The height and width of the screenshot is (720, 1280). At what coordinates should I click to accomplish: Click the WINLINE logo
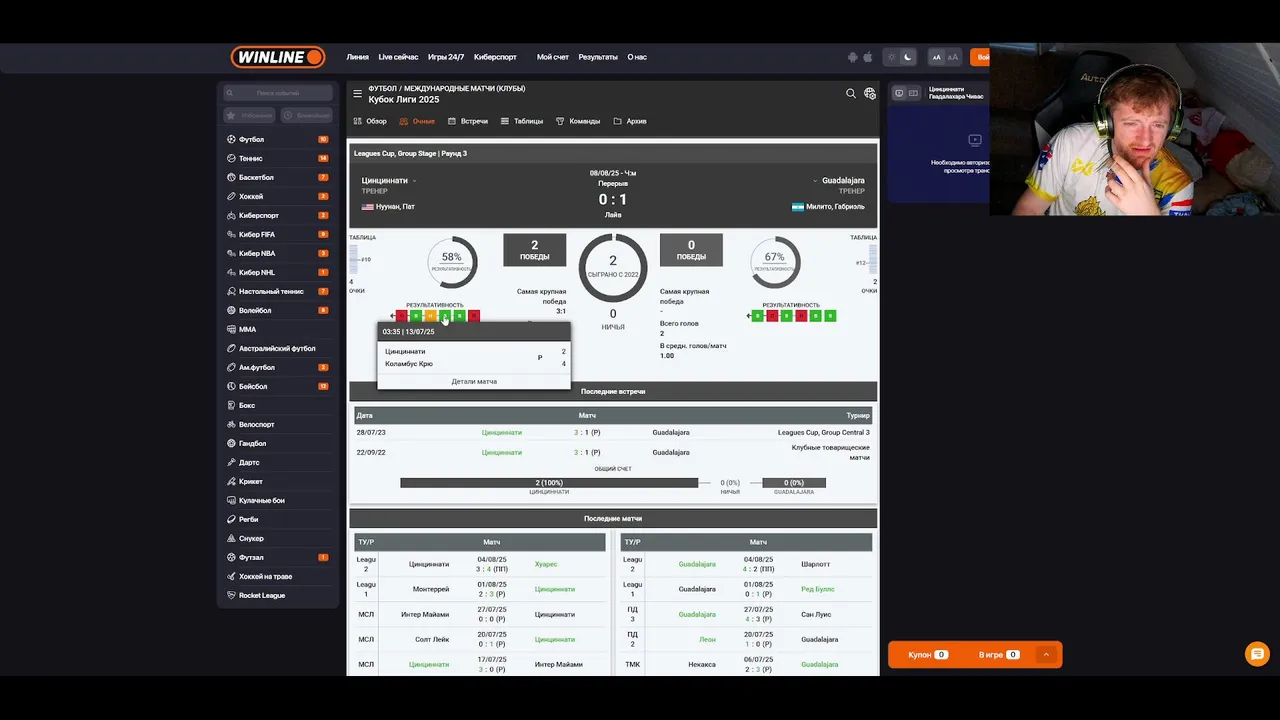click(x=278, y=57)
